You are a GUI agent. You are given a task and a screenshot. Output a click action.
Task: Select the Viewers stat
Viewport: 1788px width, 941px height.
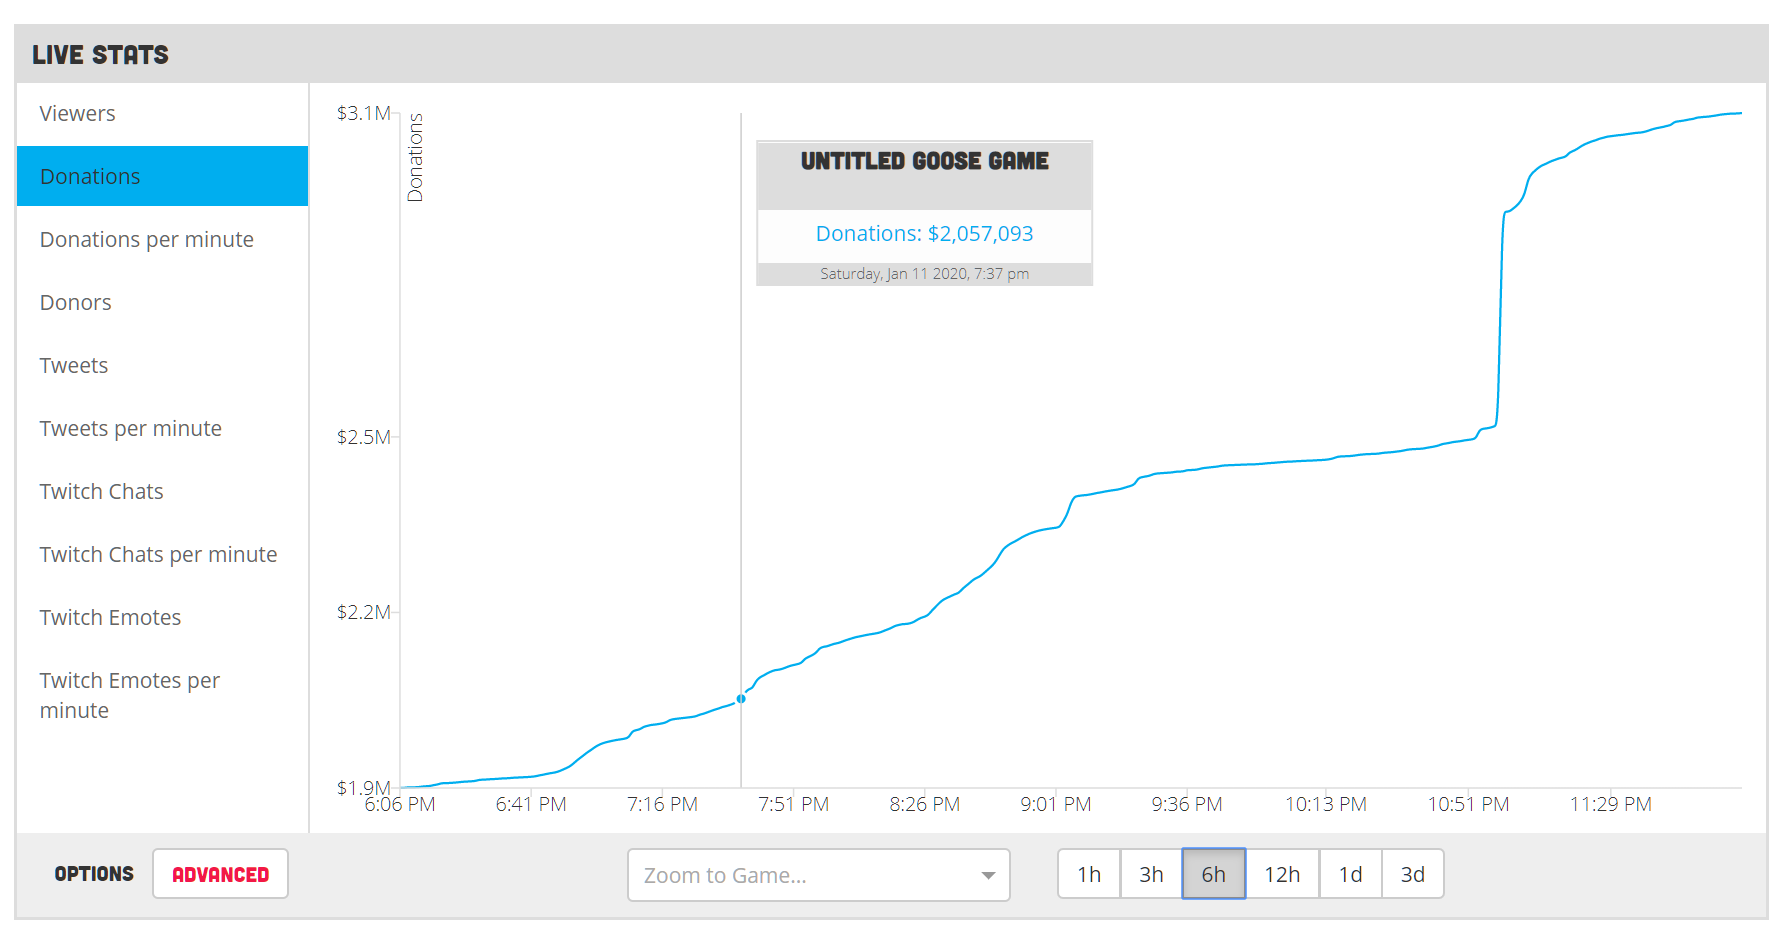pos(162,114)
